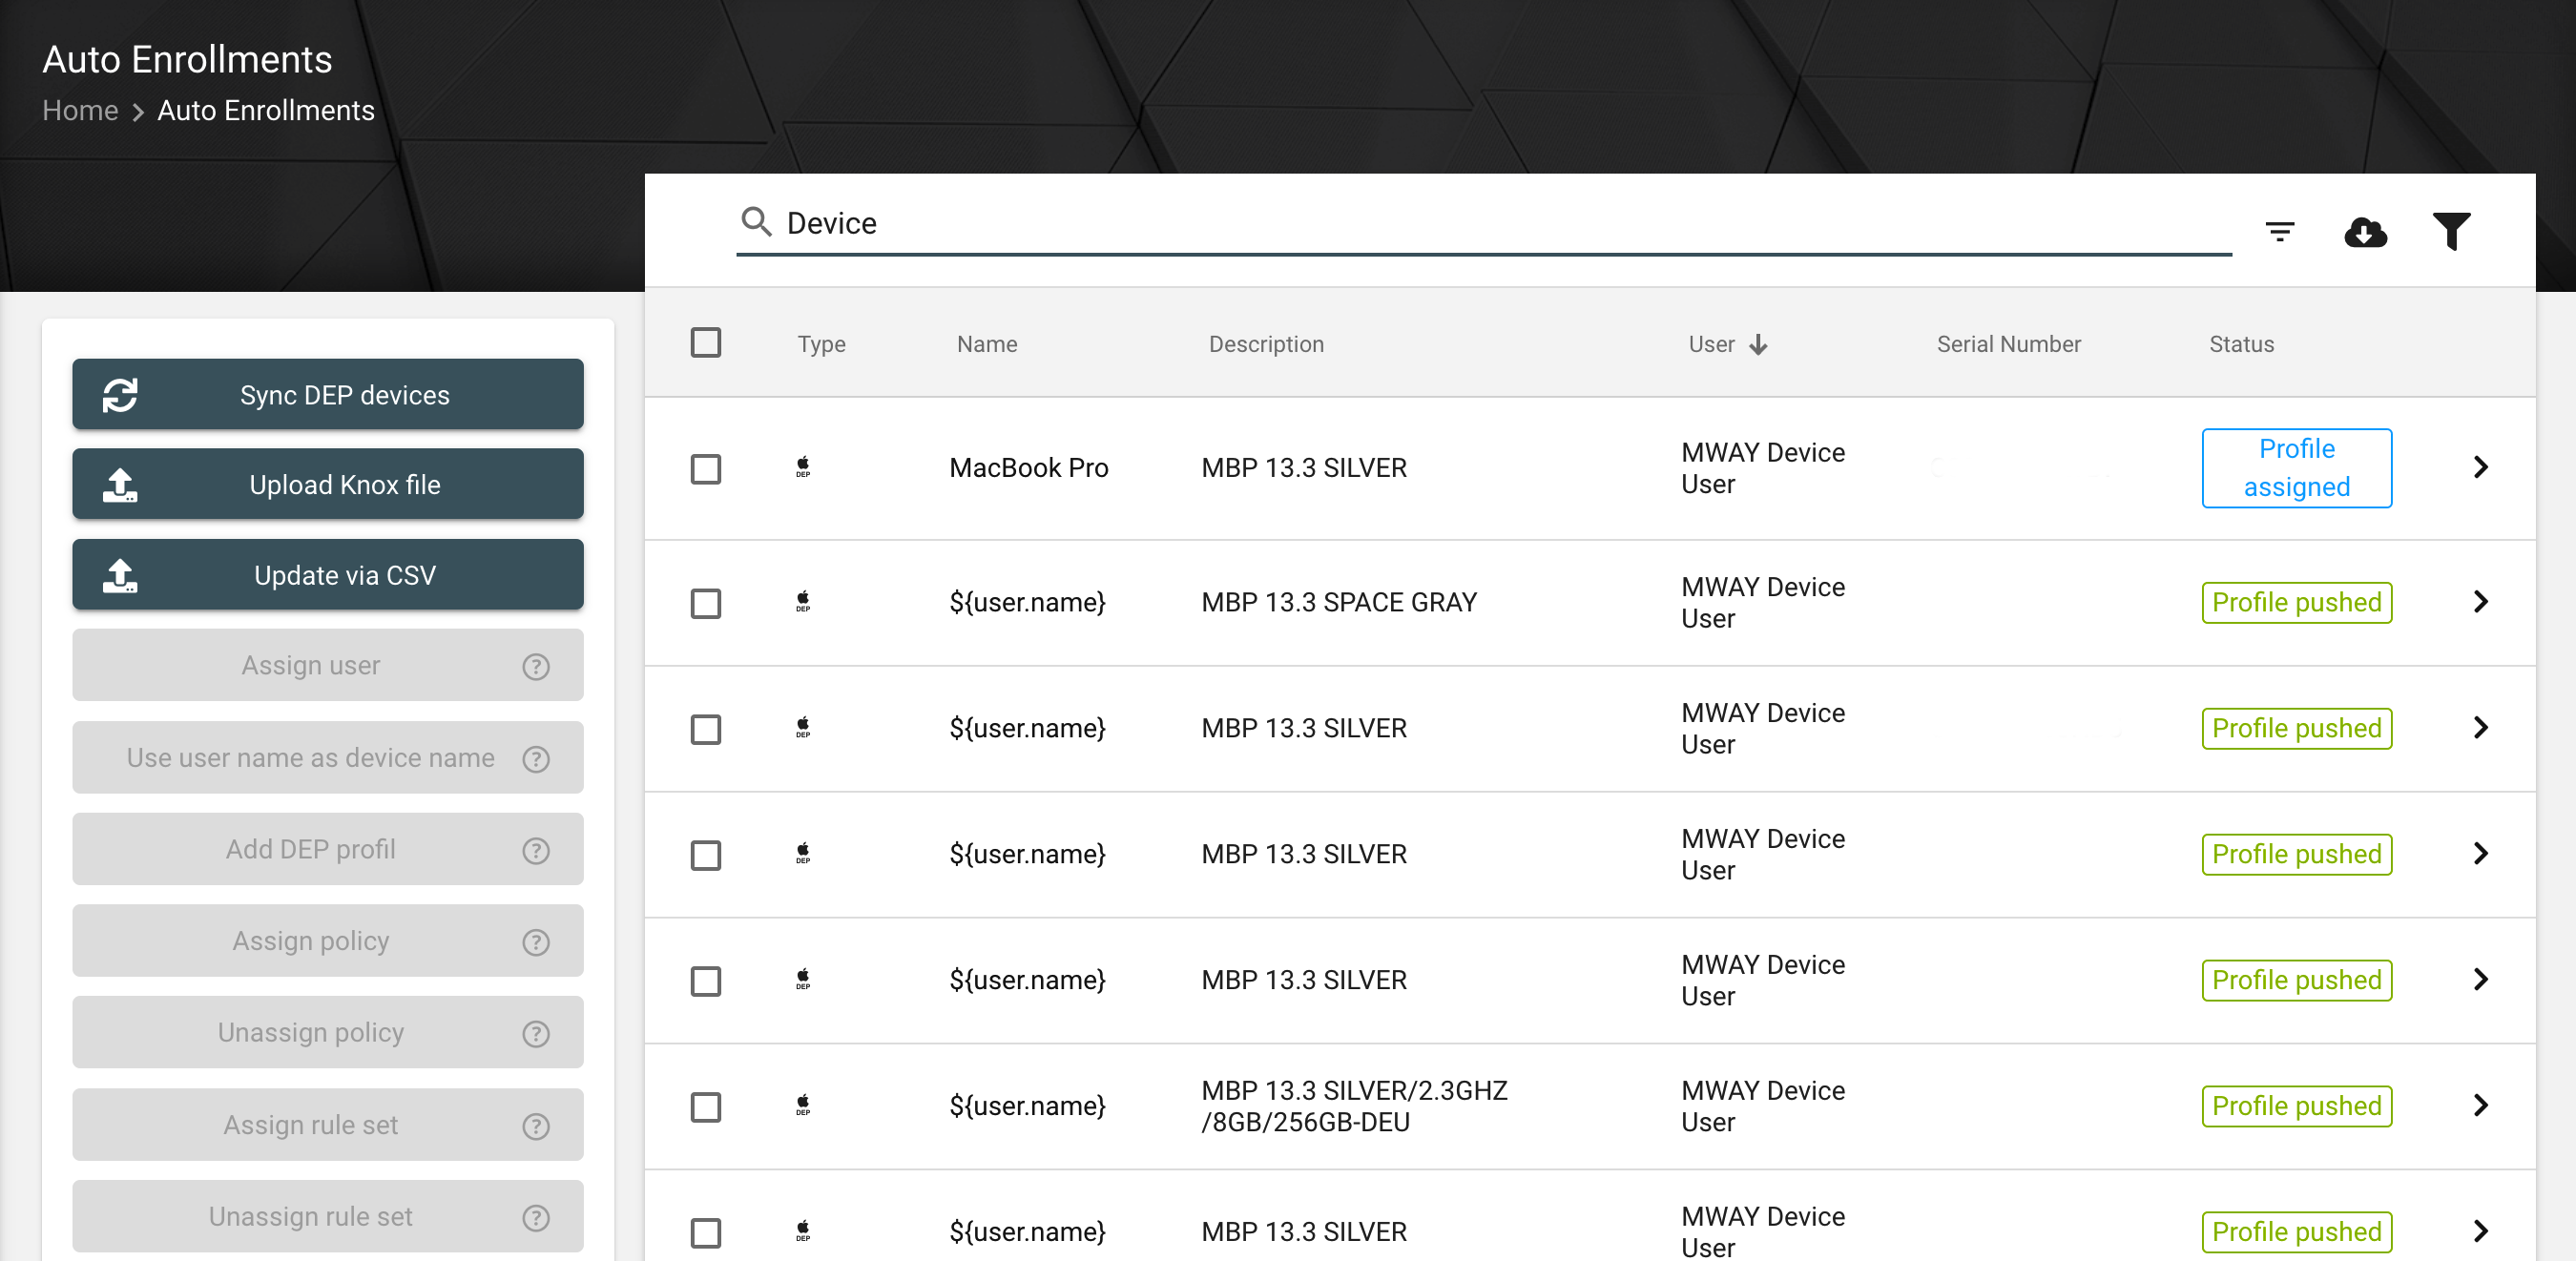Open the funnel filter icon

[2451, 232]
